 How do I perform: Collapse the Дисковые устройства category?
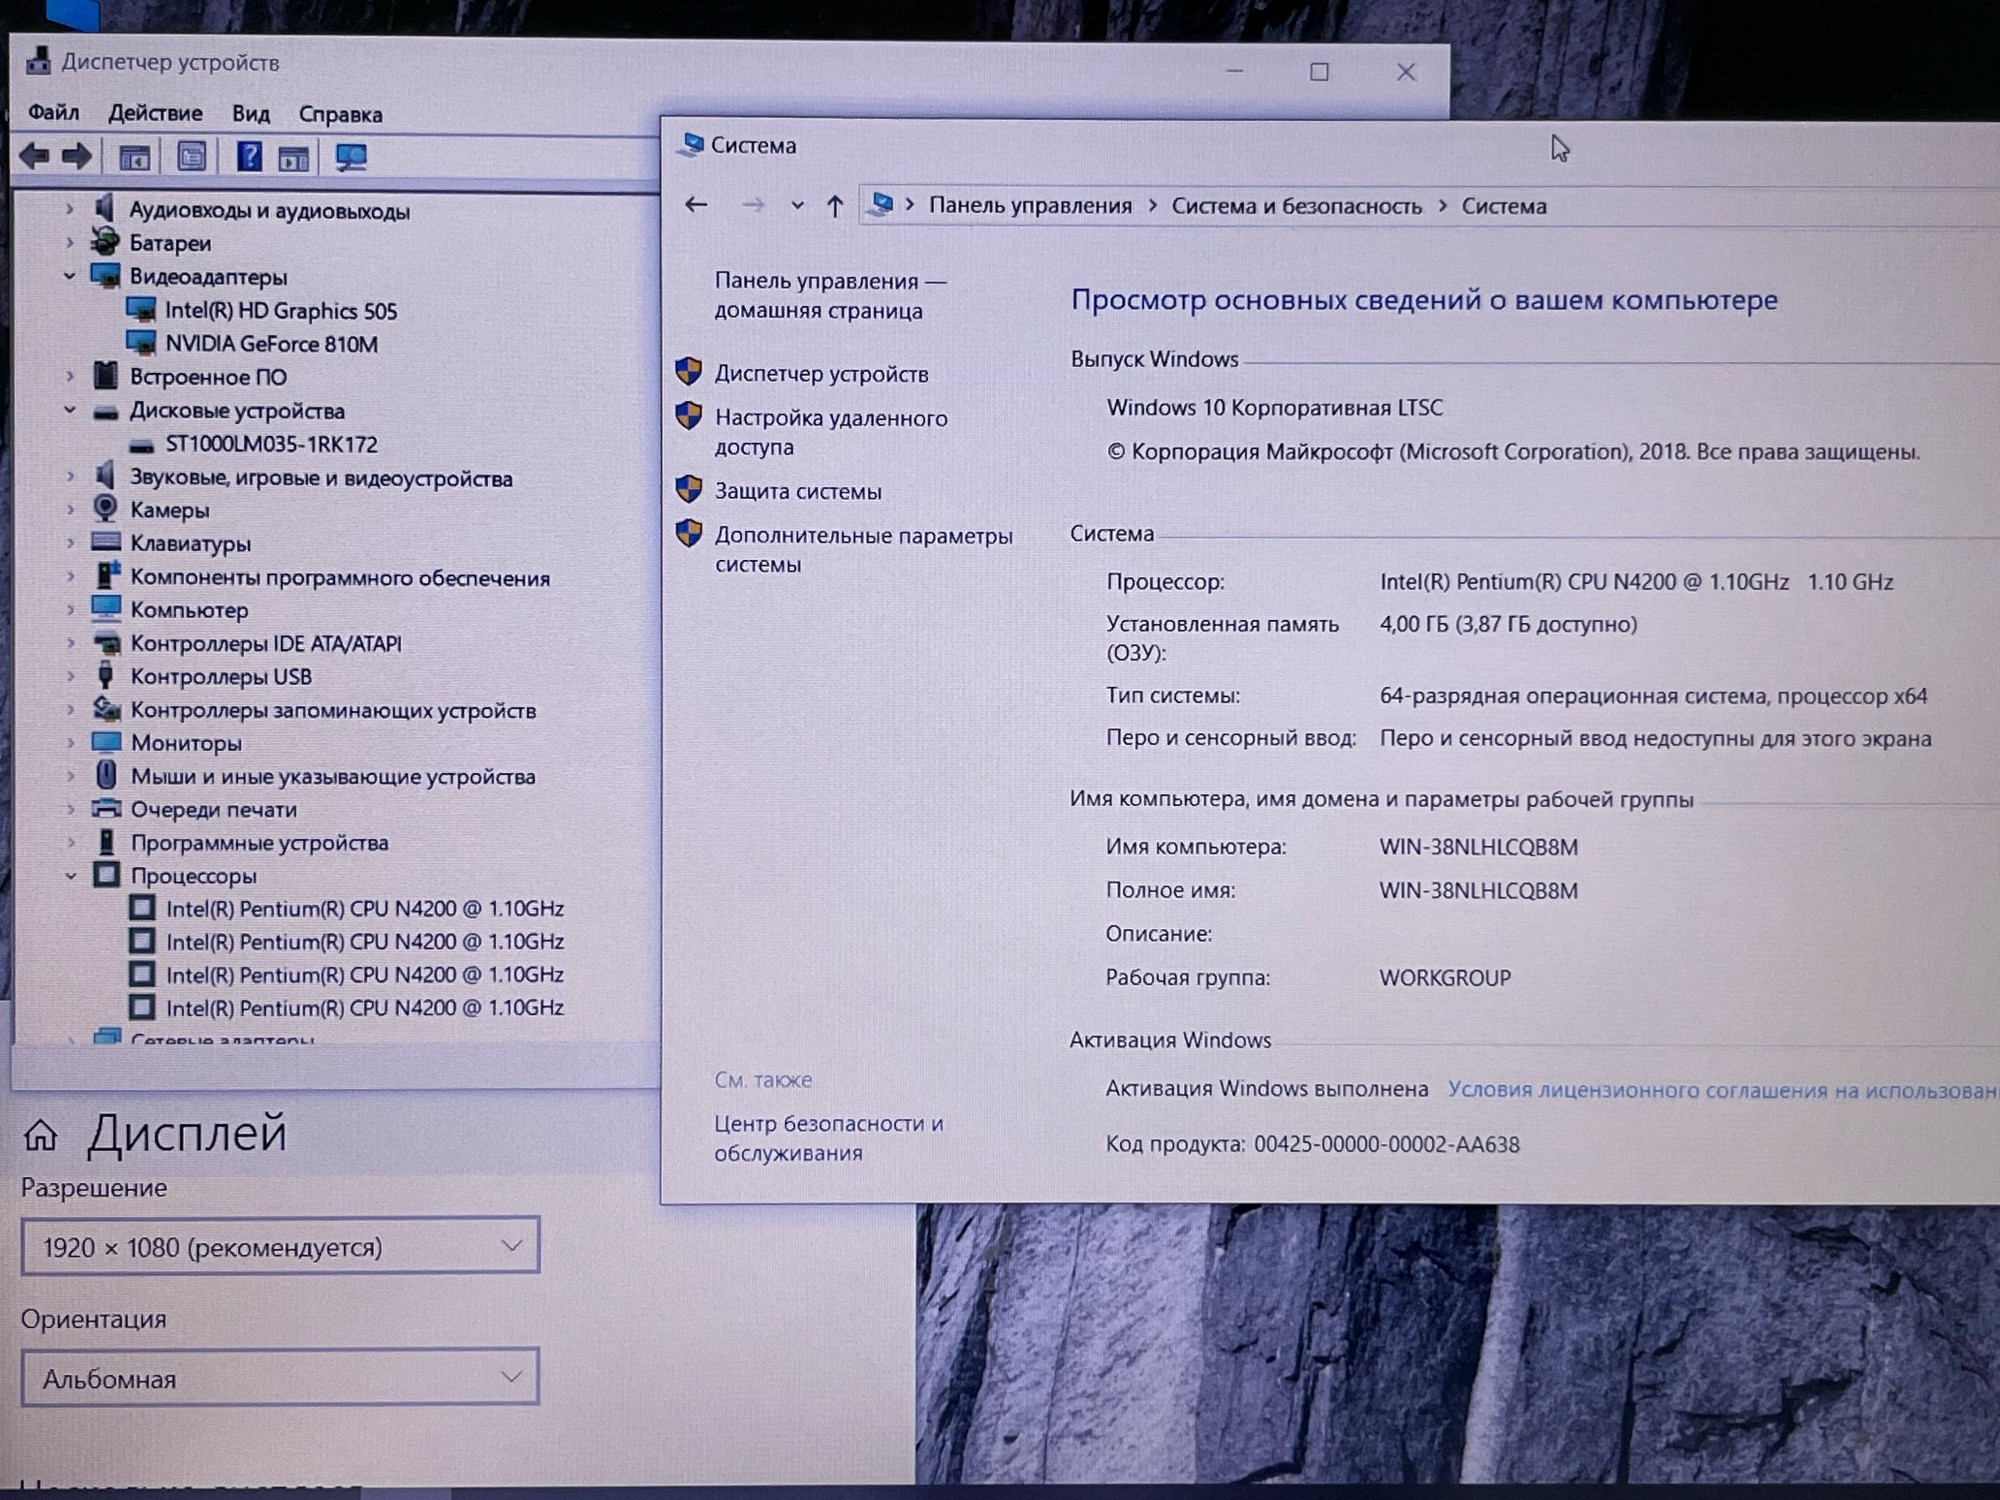(69, 410)
